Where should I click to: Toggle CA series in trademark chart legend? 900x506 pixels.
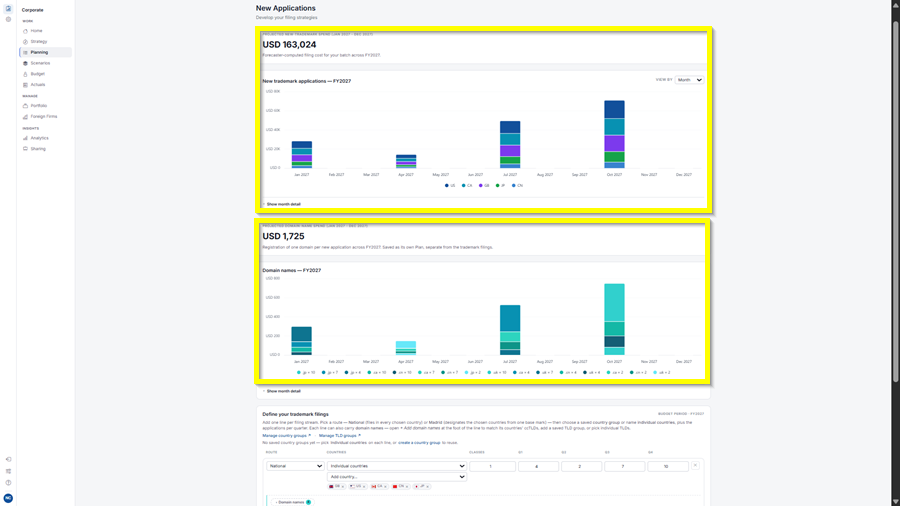pyautogui.click(x=467, y=185)
